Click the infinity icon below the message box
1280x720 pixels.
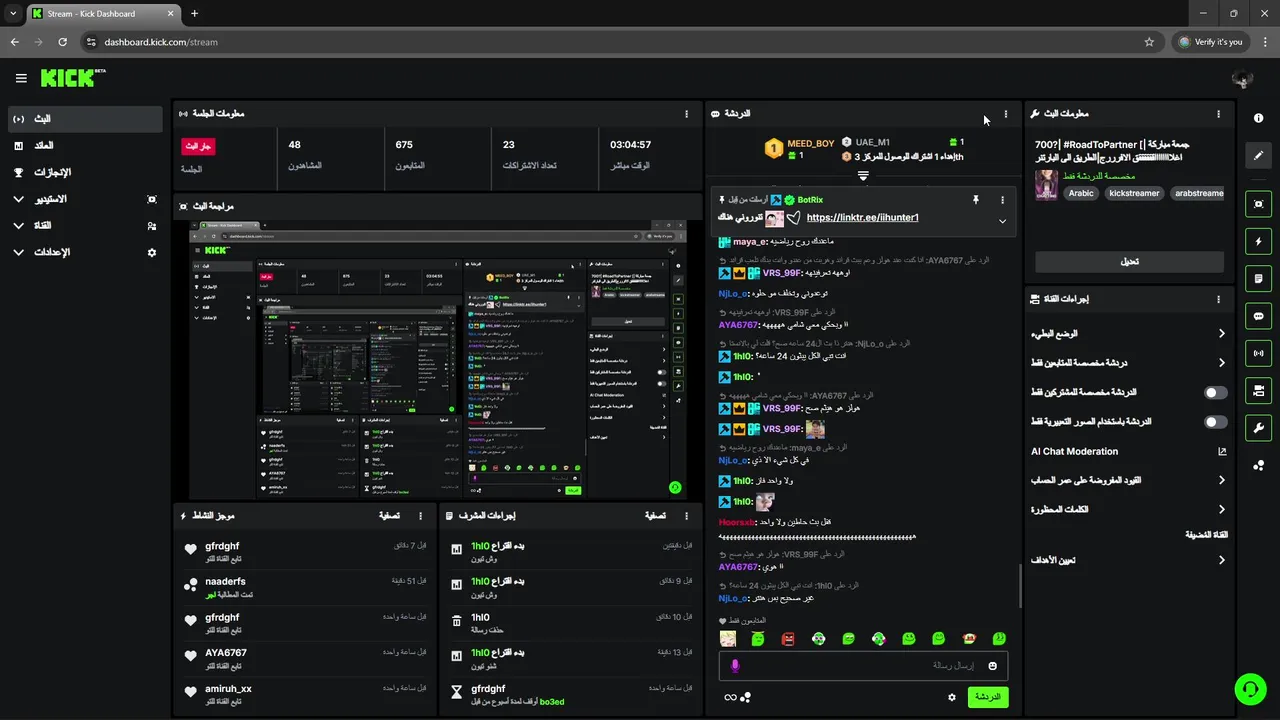click(x=730, y=697)
